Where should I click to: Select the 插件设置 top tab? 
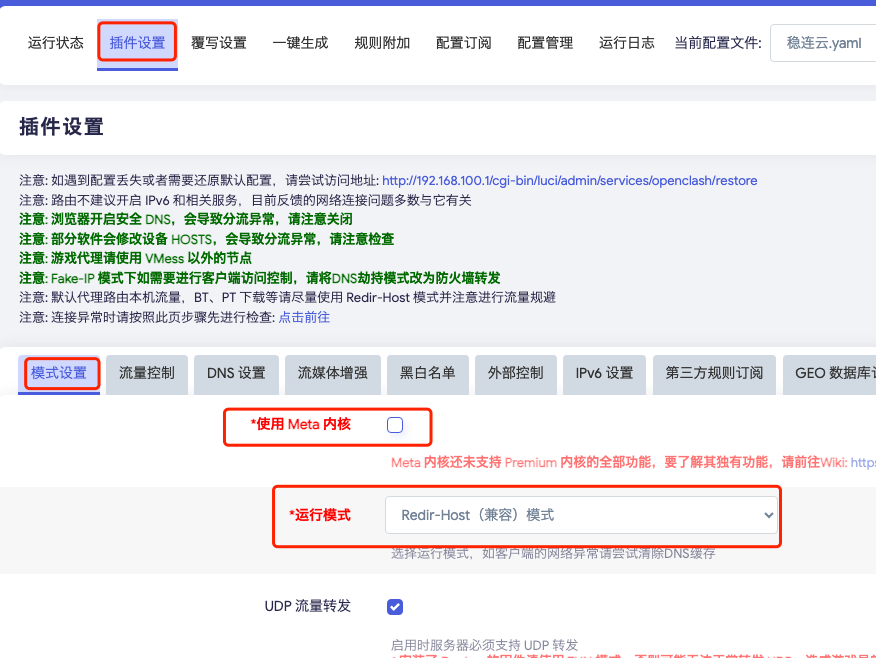tap(137, 43)
